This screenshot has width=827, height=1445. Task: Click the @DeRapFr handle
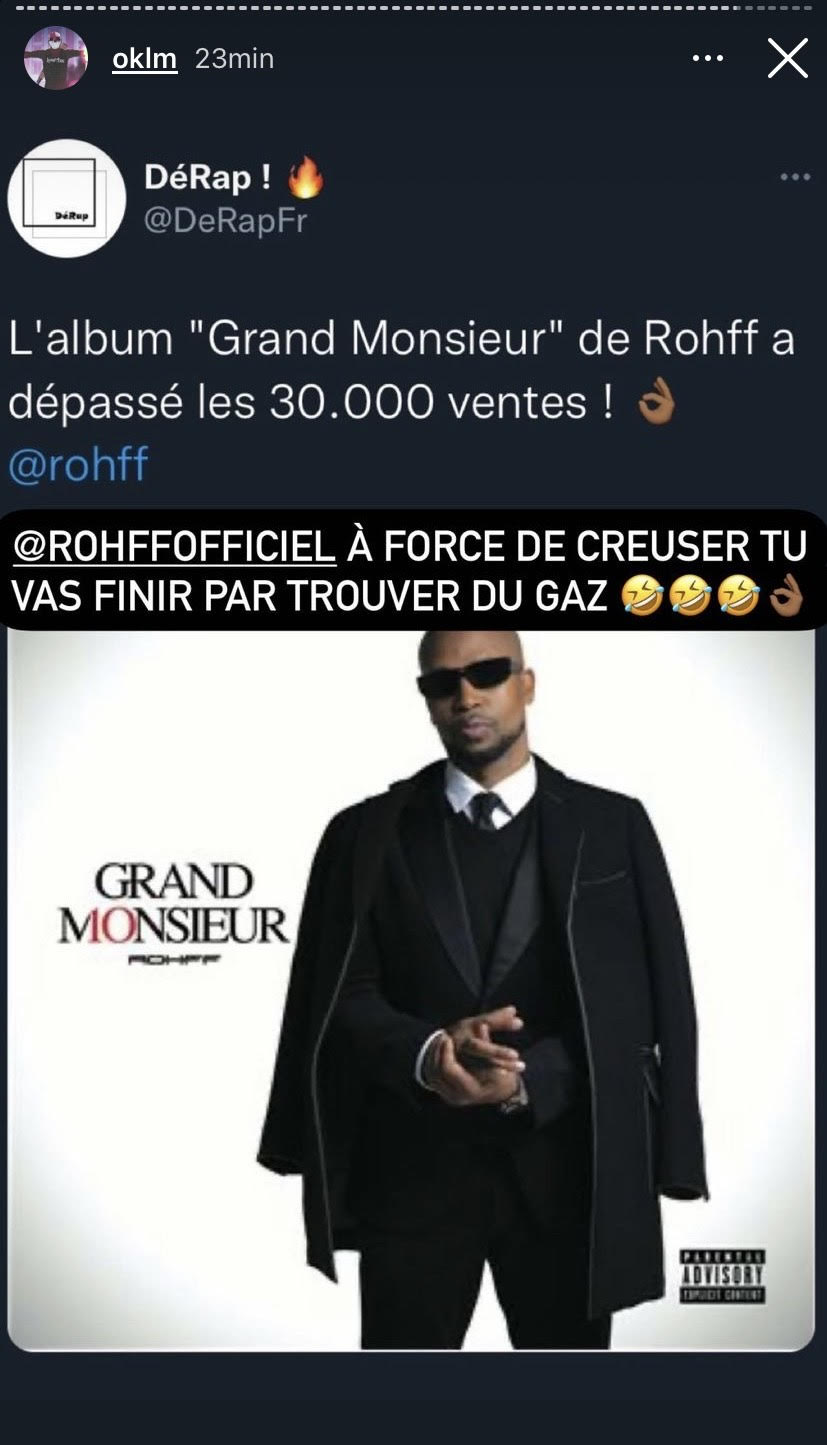pyautogui.click(x=225, y=220)
